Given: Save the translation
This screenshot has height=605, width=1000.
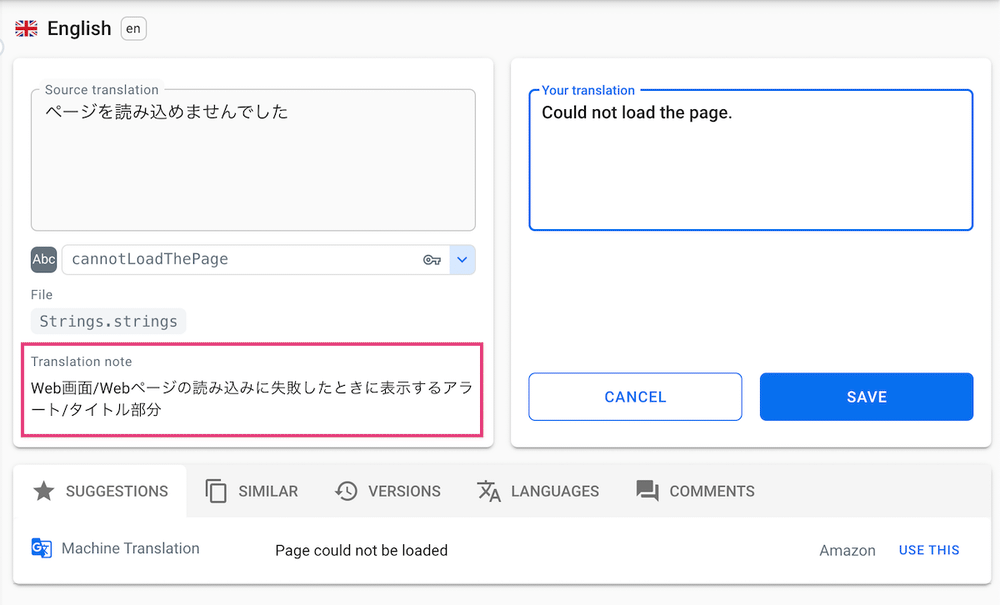Looking at the screenshot, I should 866,396.
